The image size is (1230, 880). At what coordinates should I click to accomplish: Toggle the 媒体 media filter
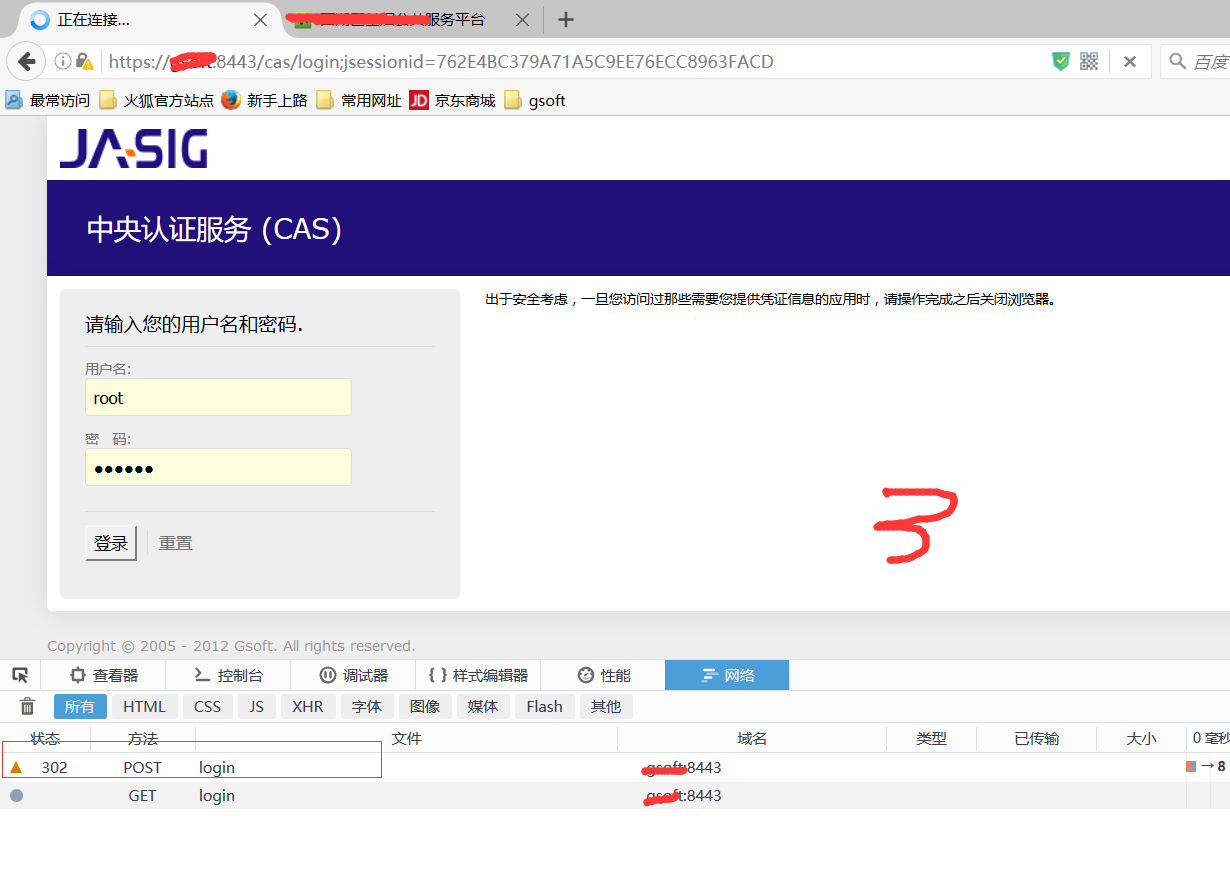(483, 706)
